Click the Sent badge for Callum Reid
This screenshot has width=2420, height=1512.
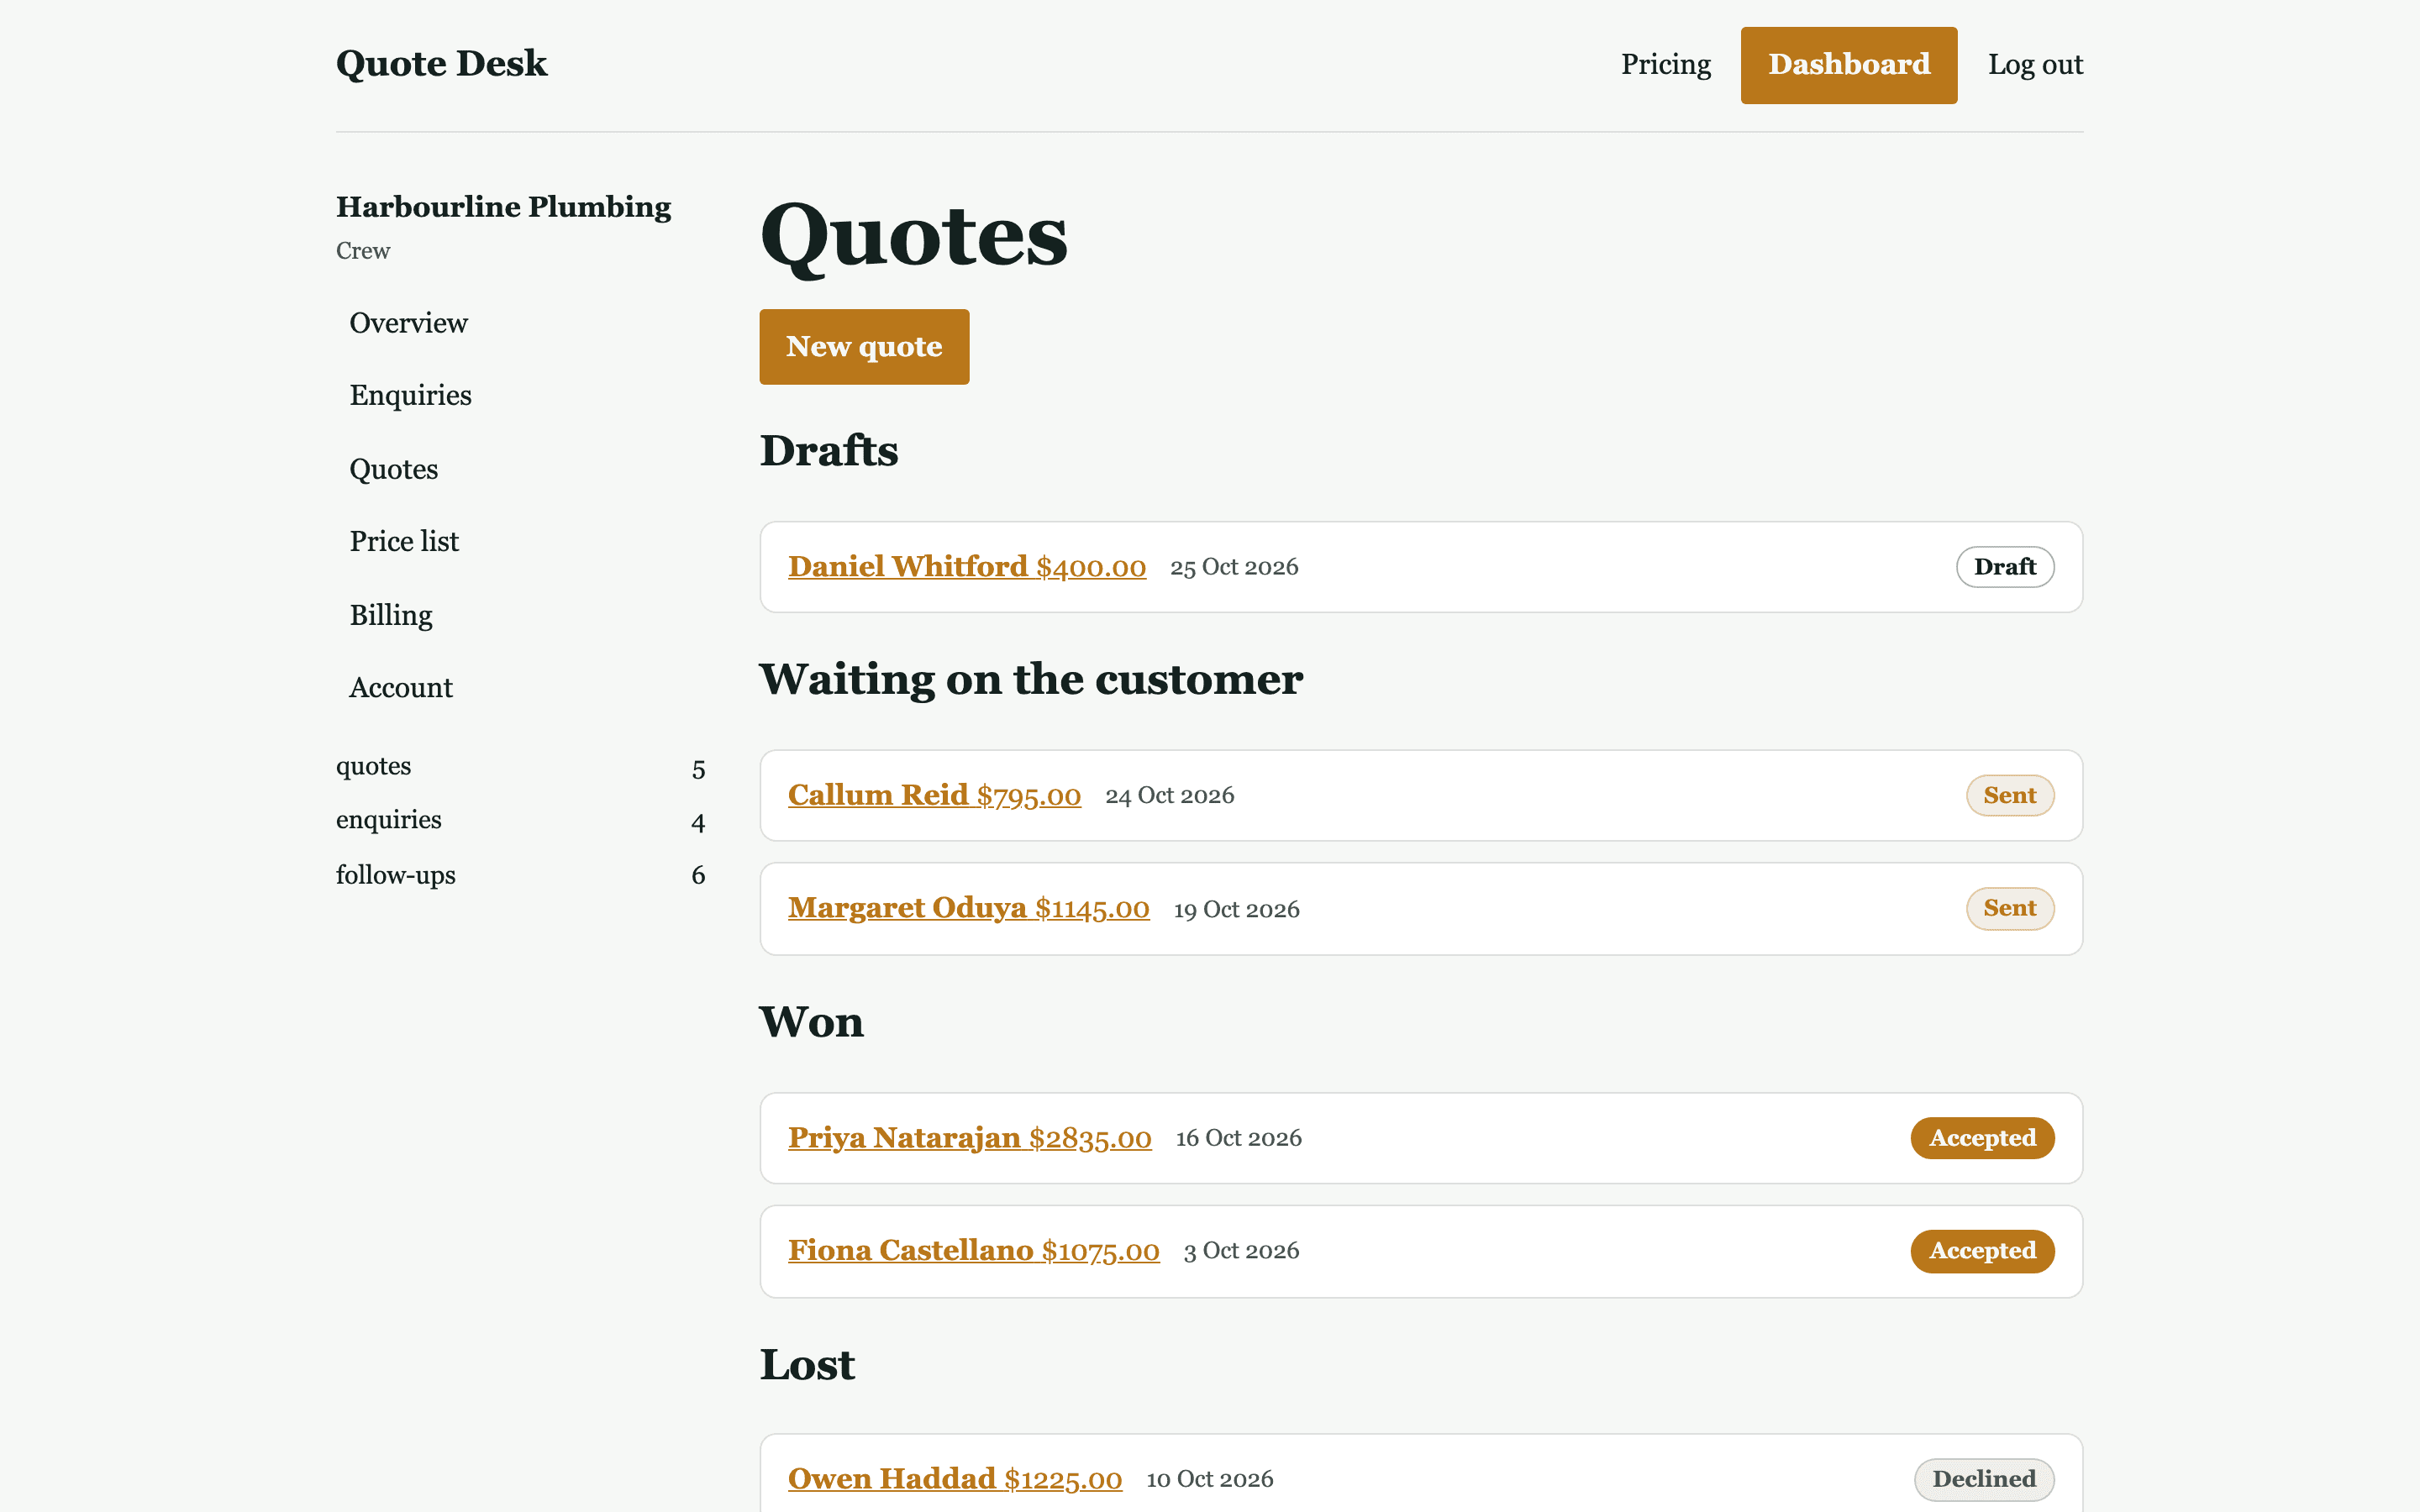pyautogui.click(x=2009, y=795)
